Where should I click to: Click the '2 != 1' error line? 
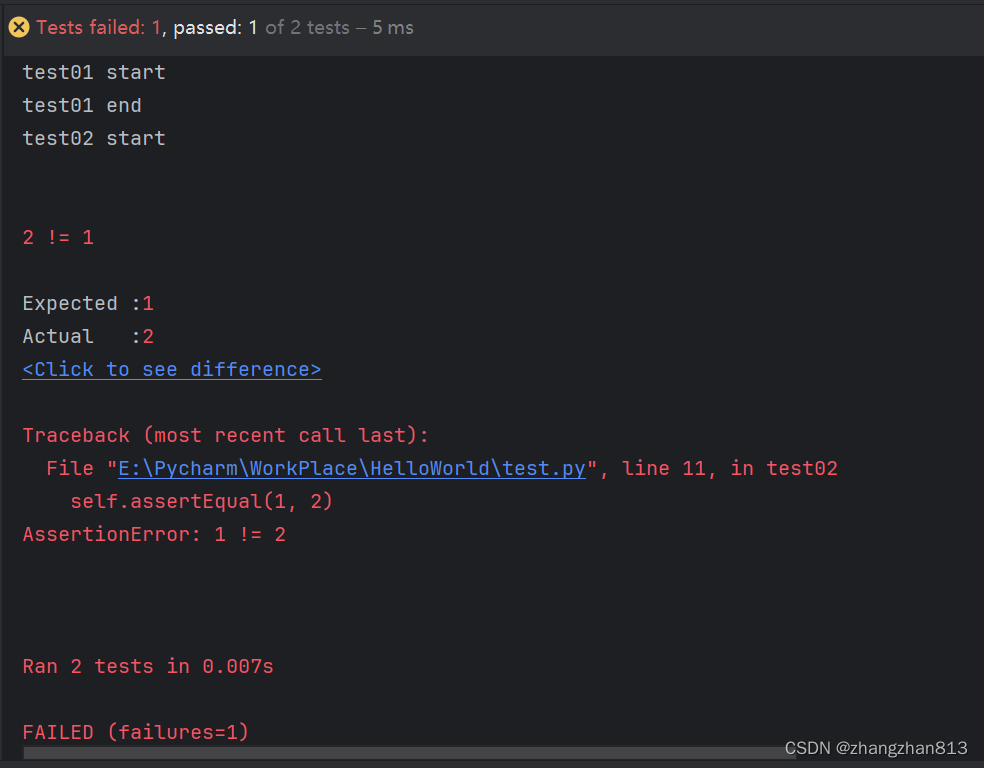pyautogui.click(x=58, y=238)
